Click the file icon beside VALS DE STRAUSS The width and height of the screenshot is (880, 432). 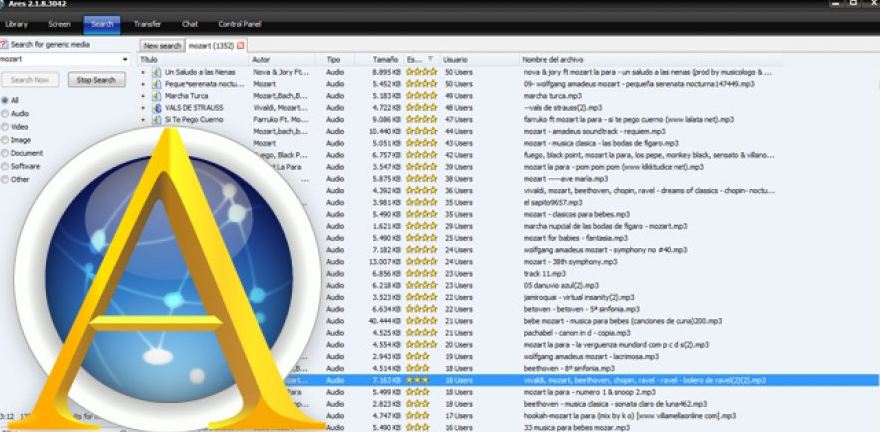click(x=157, y=108)
